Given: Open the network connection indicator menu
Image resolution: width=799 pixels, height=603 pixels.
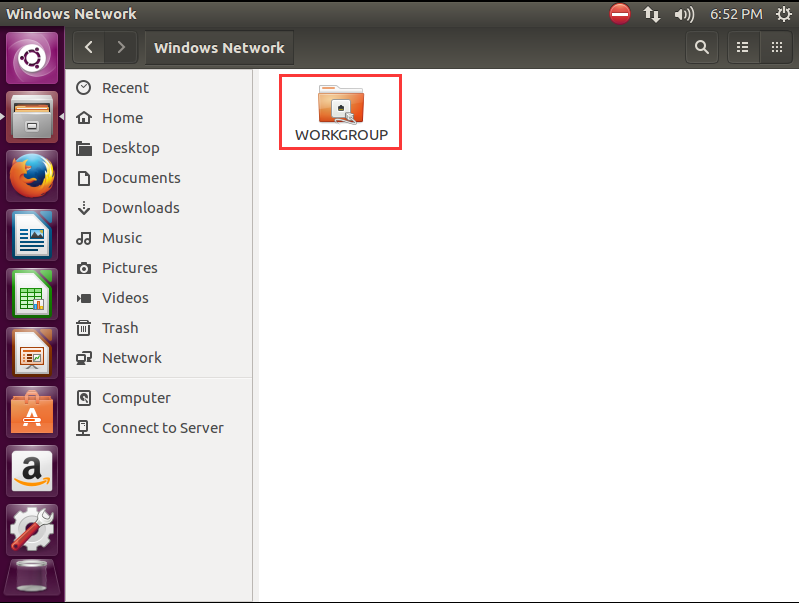Looking at the screenshot, I should click(652, 14).
